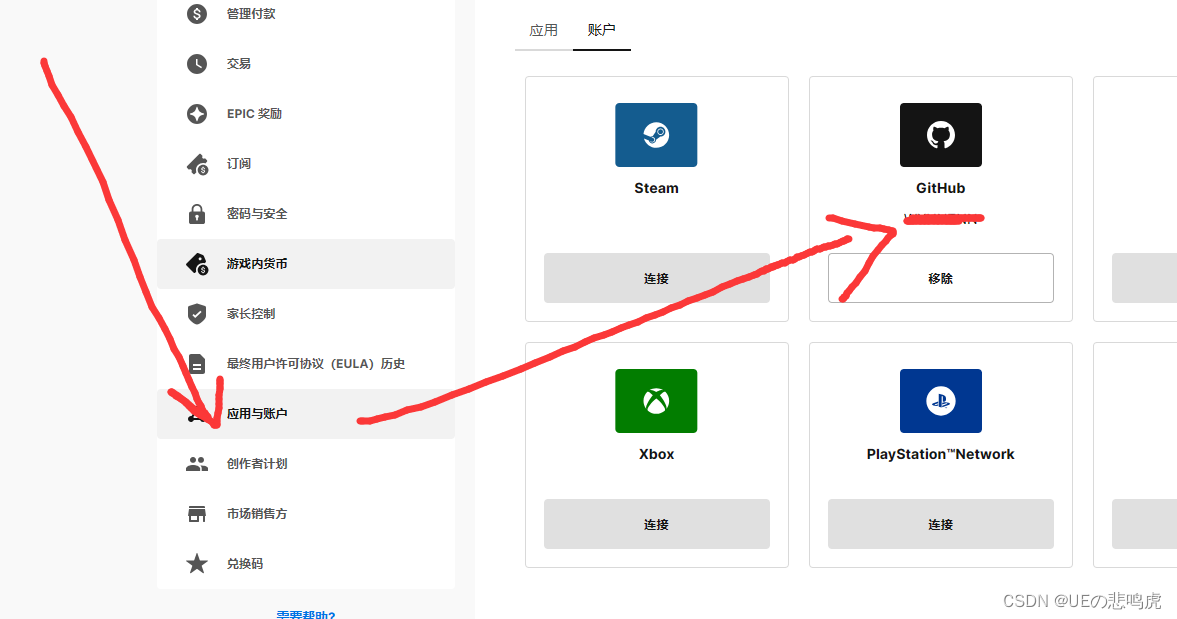
Task: Click the PlayStation Network logo tile
Action: [x=941, y=401]
